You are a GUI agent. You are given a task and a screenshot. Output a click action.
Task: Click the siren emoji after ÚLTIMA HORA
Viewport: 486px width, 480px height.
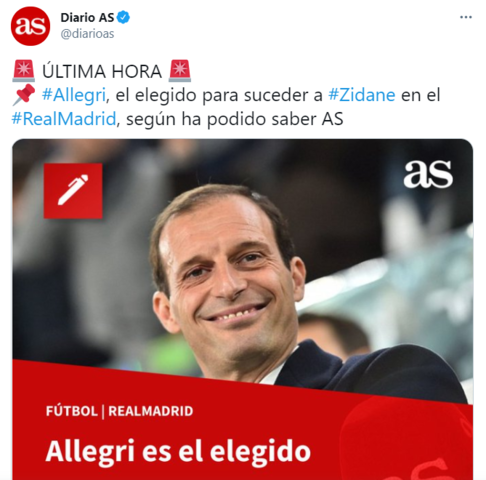[180, 71]
